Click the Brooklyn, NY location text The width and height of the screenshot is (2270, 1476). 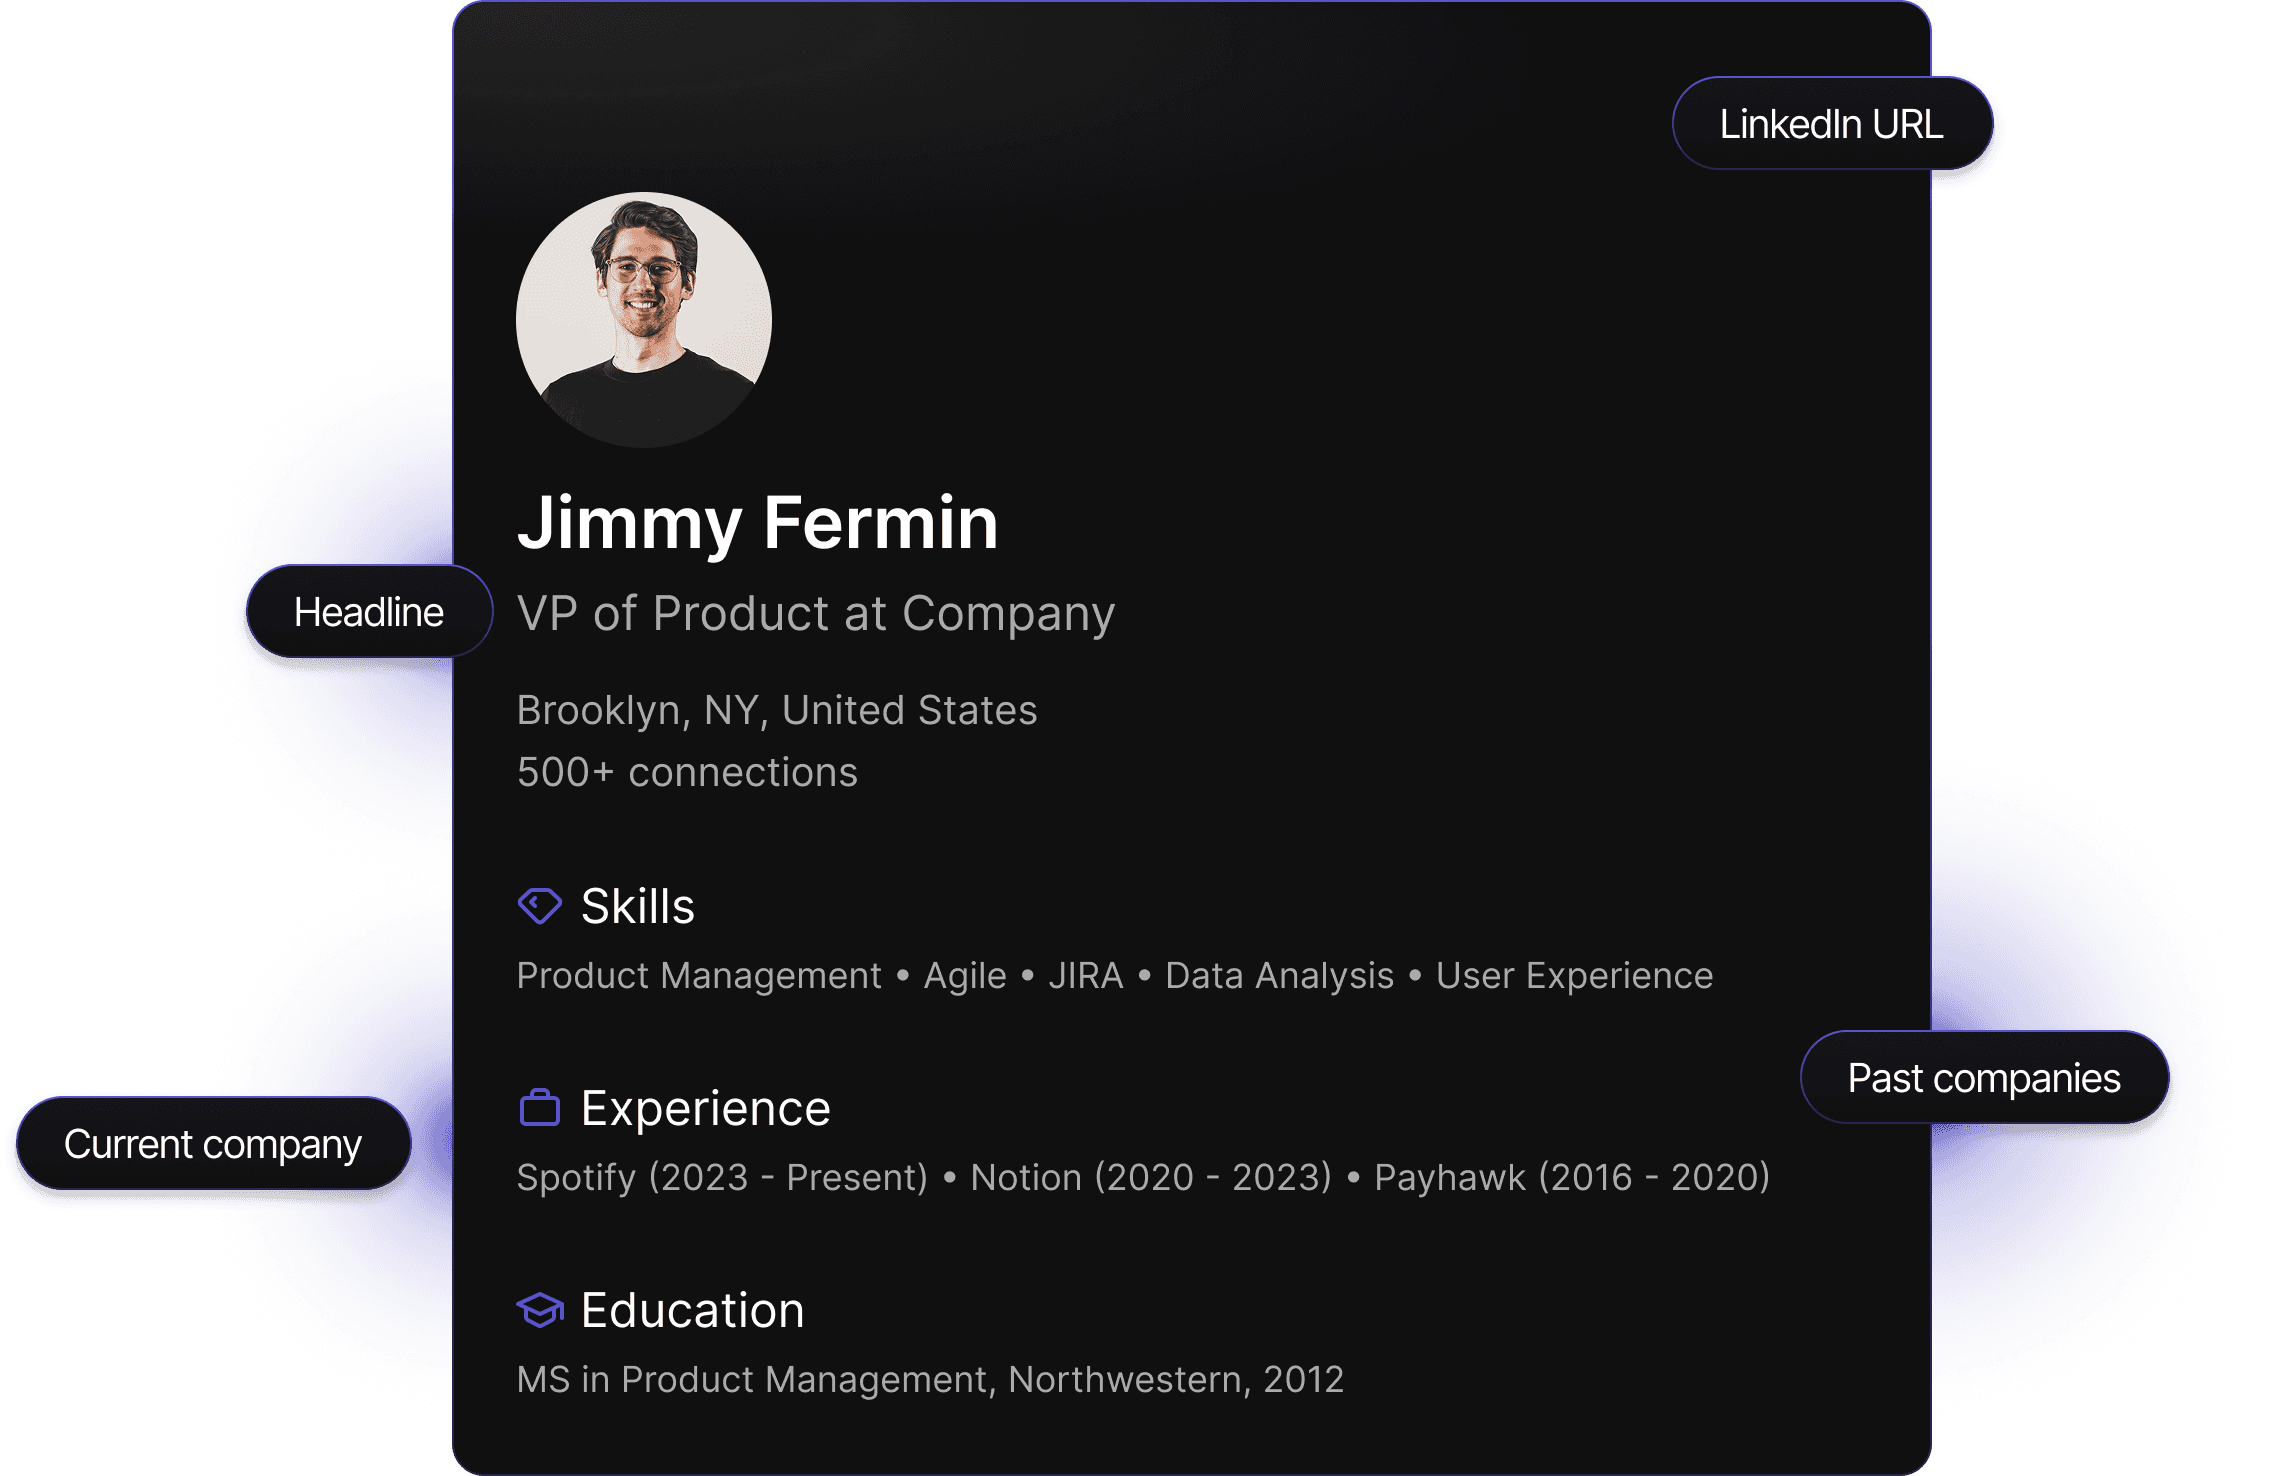[x=776, y=710]
